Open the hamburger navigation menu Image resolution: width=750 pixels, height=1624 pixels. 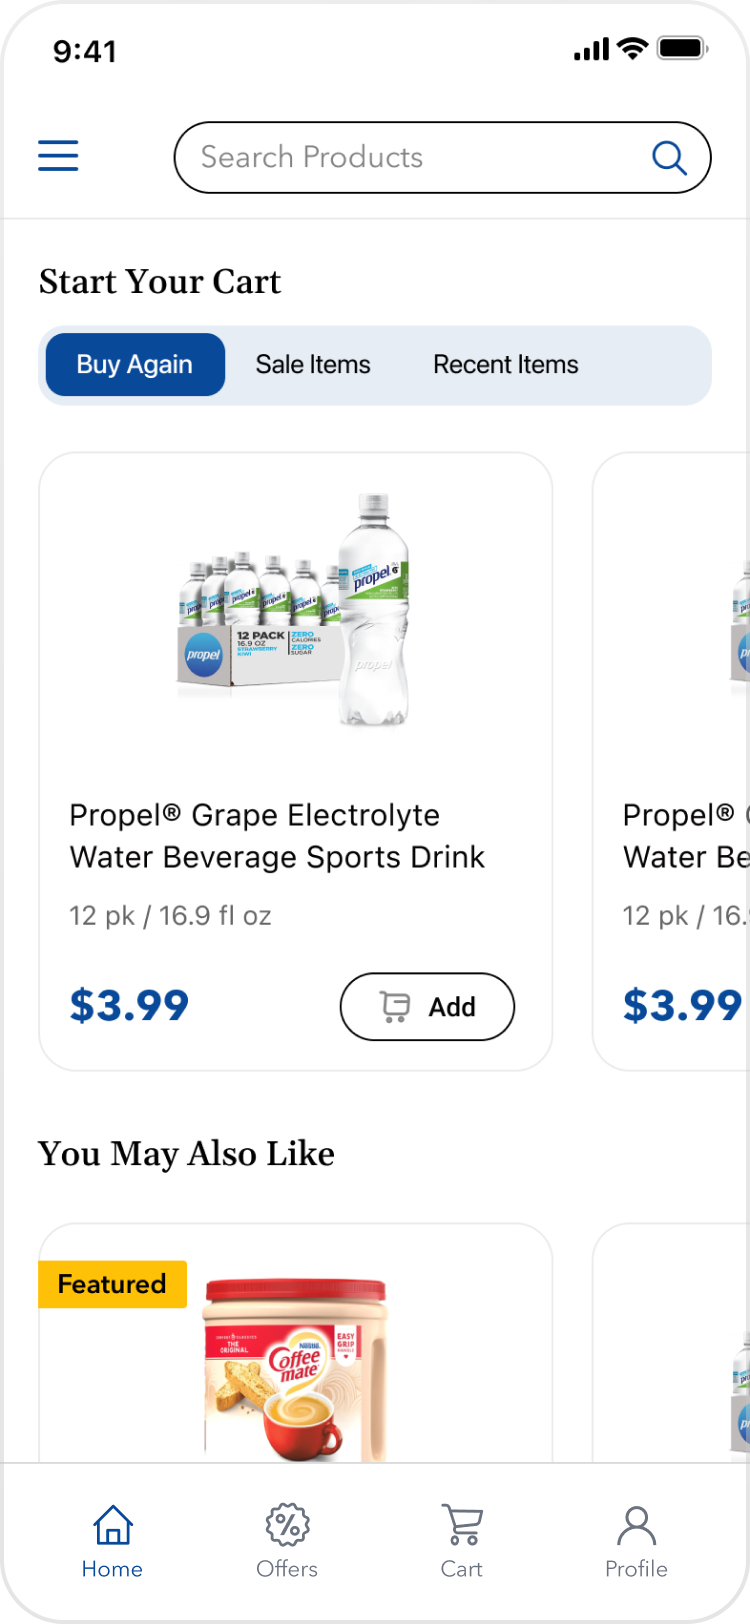pos(58,156)
